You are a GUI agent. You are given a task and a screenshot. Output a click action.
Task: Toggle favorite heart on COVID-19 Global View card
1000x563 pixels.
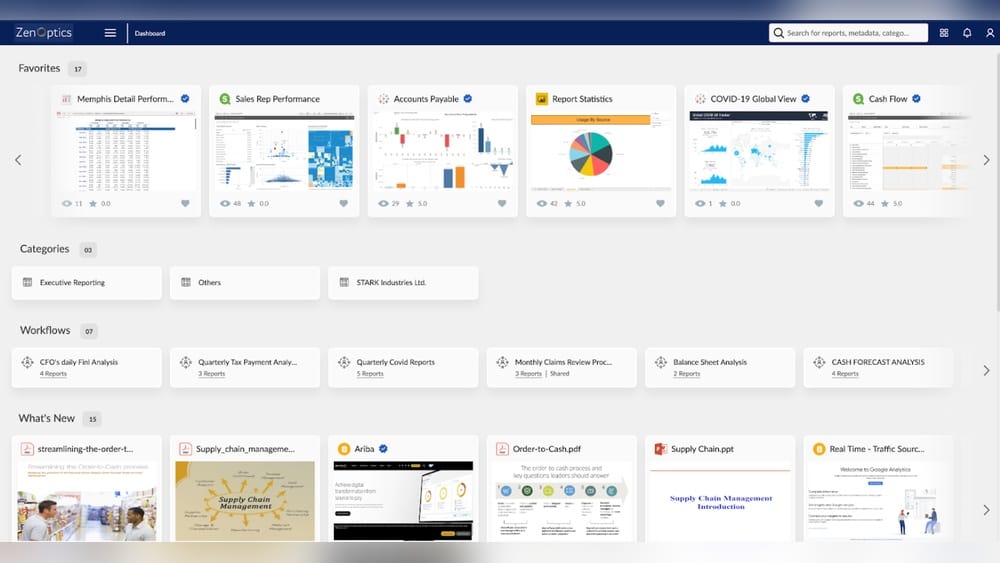819,203
